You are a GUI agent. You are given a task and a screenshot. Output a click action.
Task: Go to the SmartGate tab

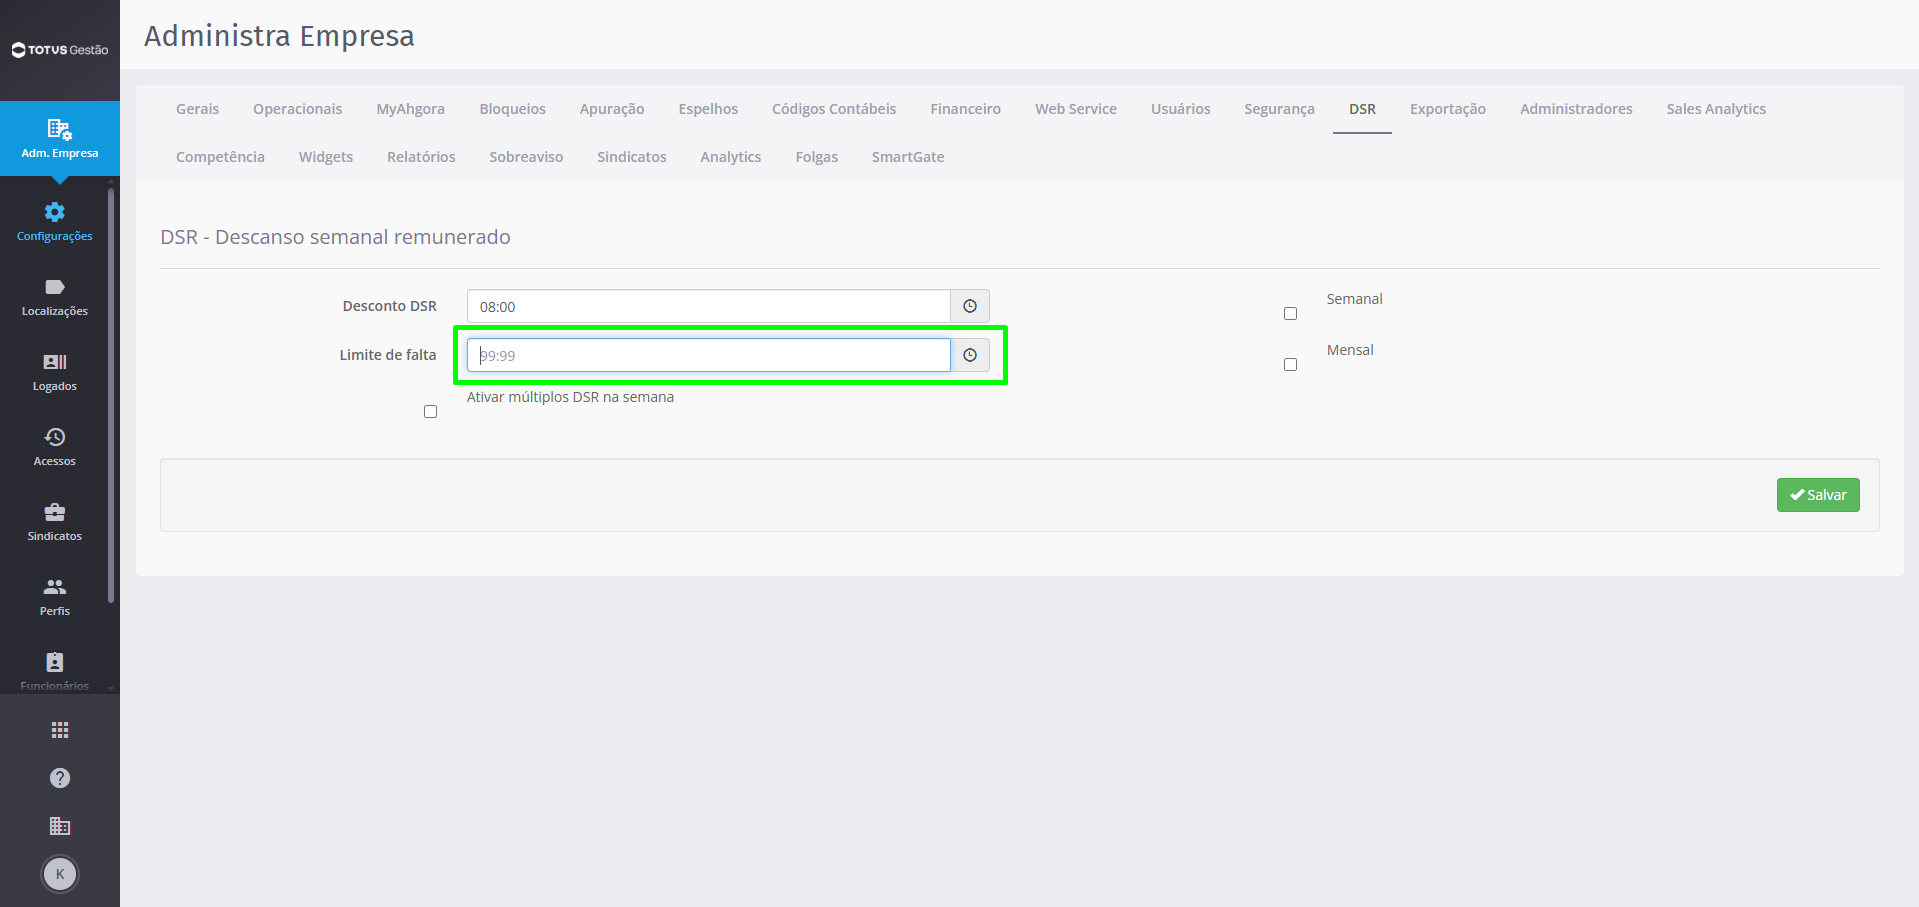click(908, 157)
